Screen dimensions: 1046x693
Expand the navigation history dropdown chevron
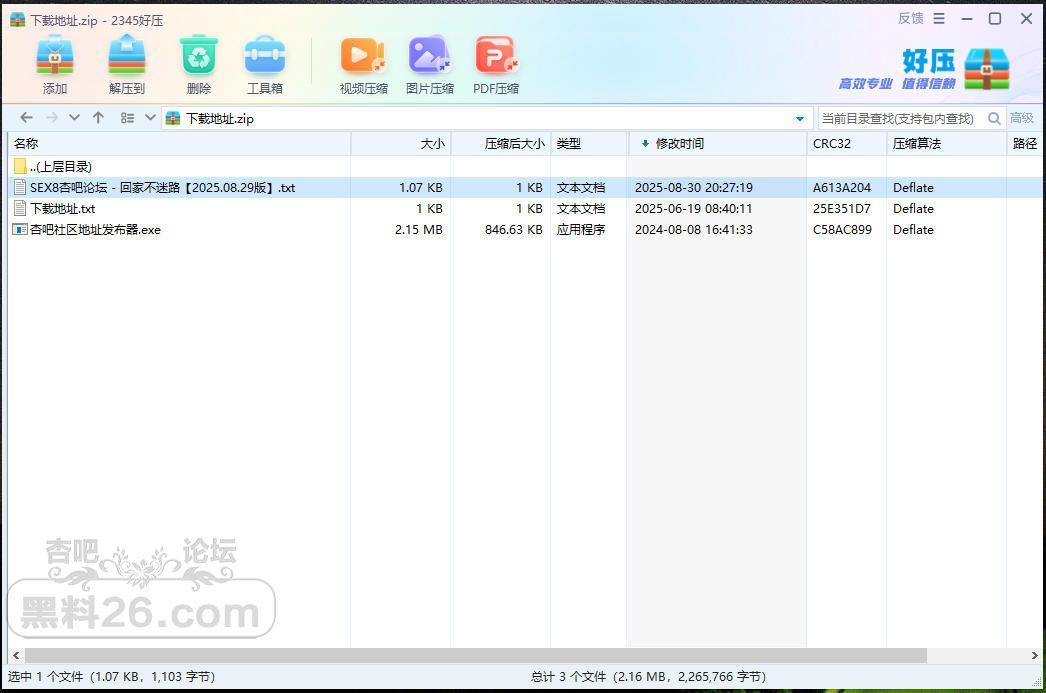74,118
